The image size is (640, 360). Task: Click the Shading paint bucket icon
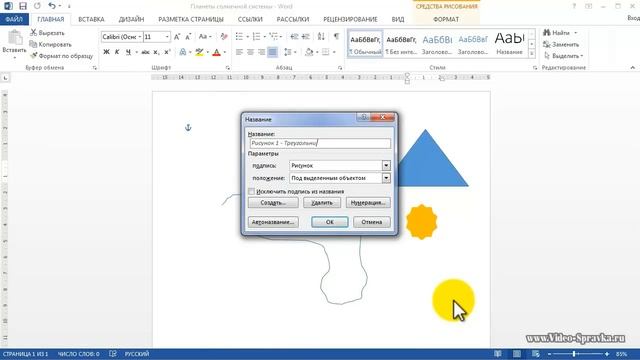point(309,52)
